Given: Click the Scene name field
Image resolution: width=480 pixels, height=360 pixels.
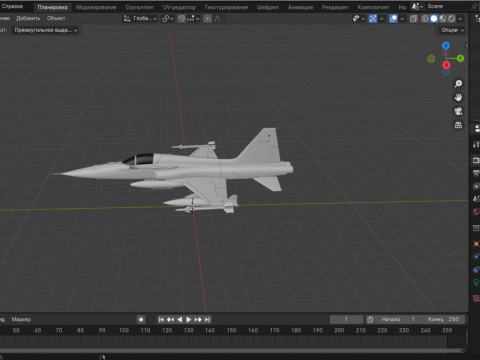Looking at the screenshot, I should pos(447,6).
